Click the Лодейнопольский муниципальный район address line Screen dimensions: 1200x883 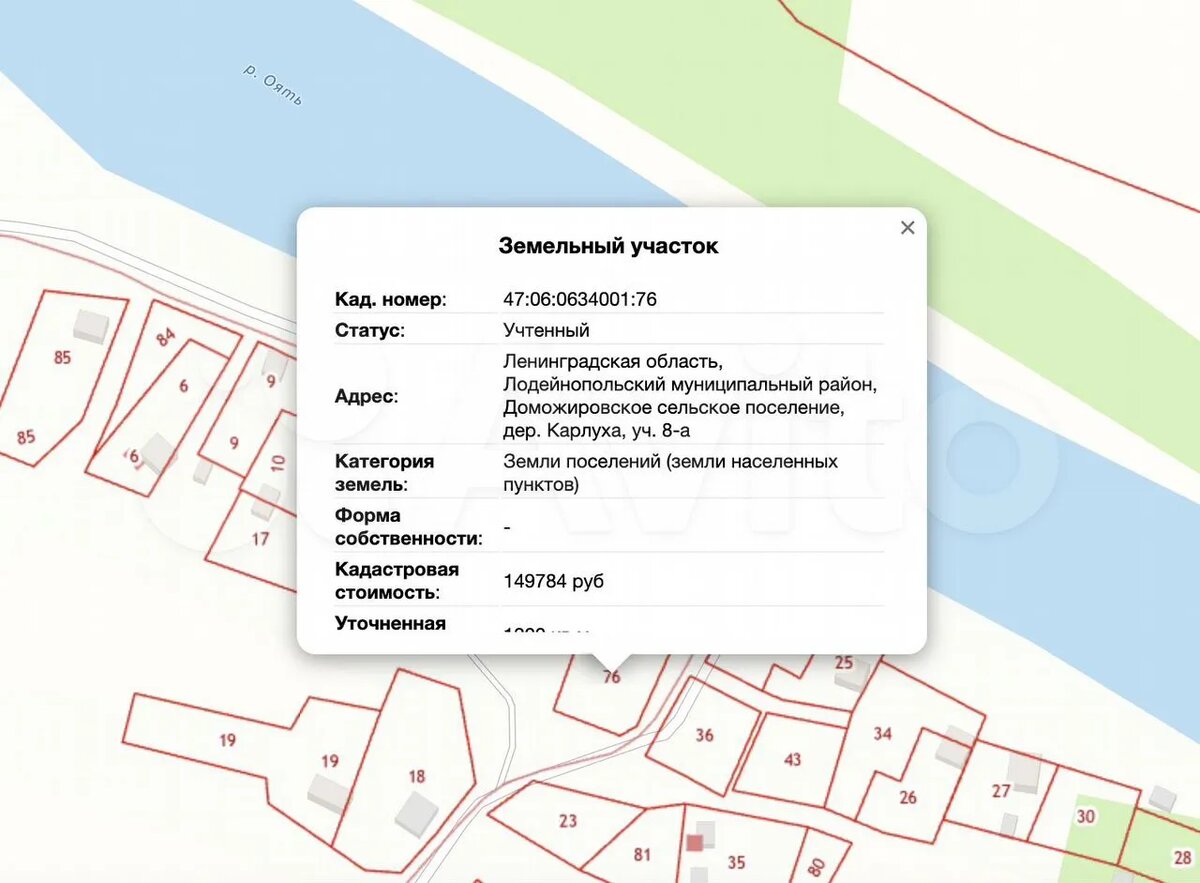(x=690, y=384)
